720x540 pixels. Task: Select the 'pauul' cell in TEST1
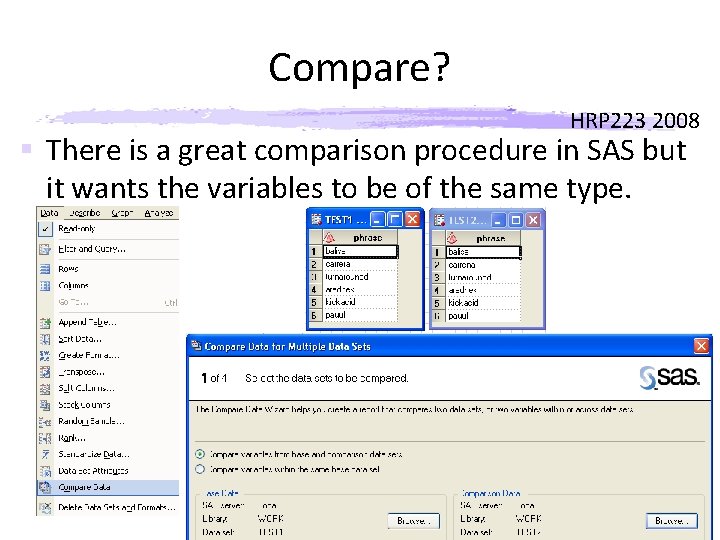tap(360, 315)
